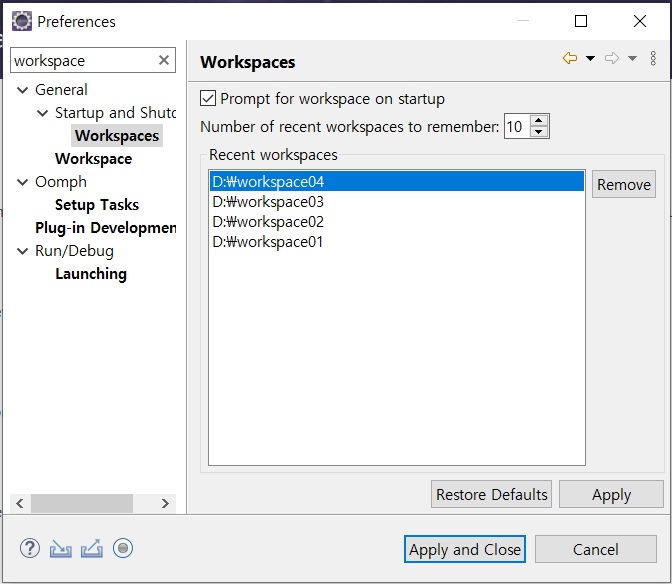Open the Plug-in Development preference page
The image size is (672, 584).
coord(105,228)
